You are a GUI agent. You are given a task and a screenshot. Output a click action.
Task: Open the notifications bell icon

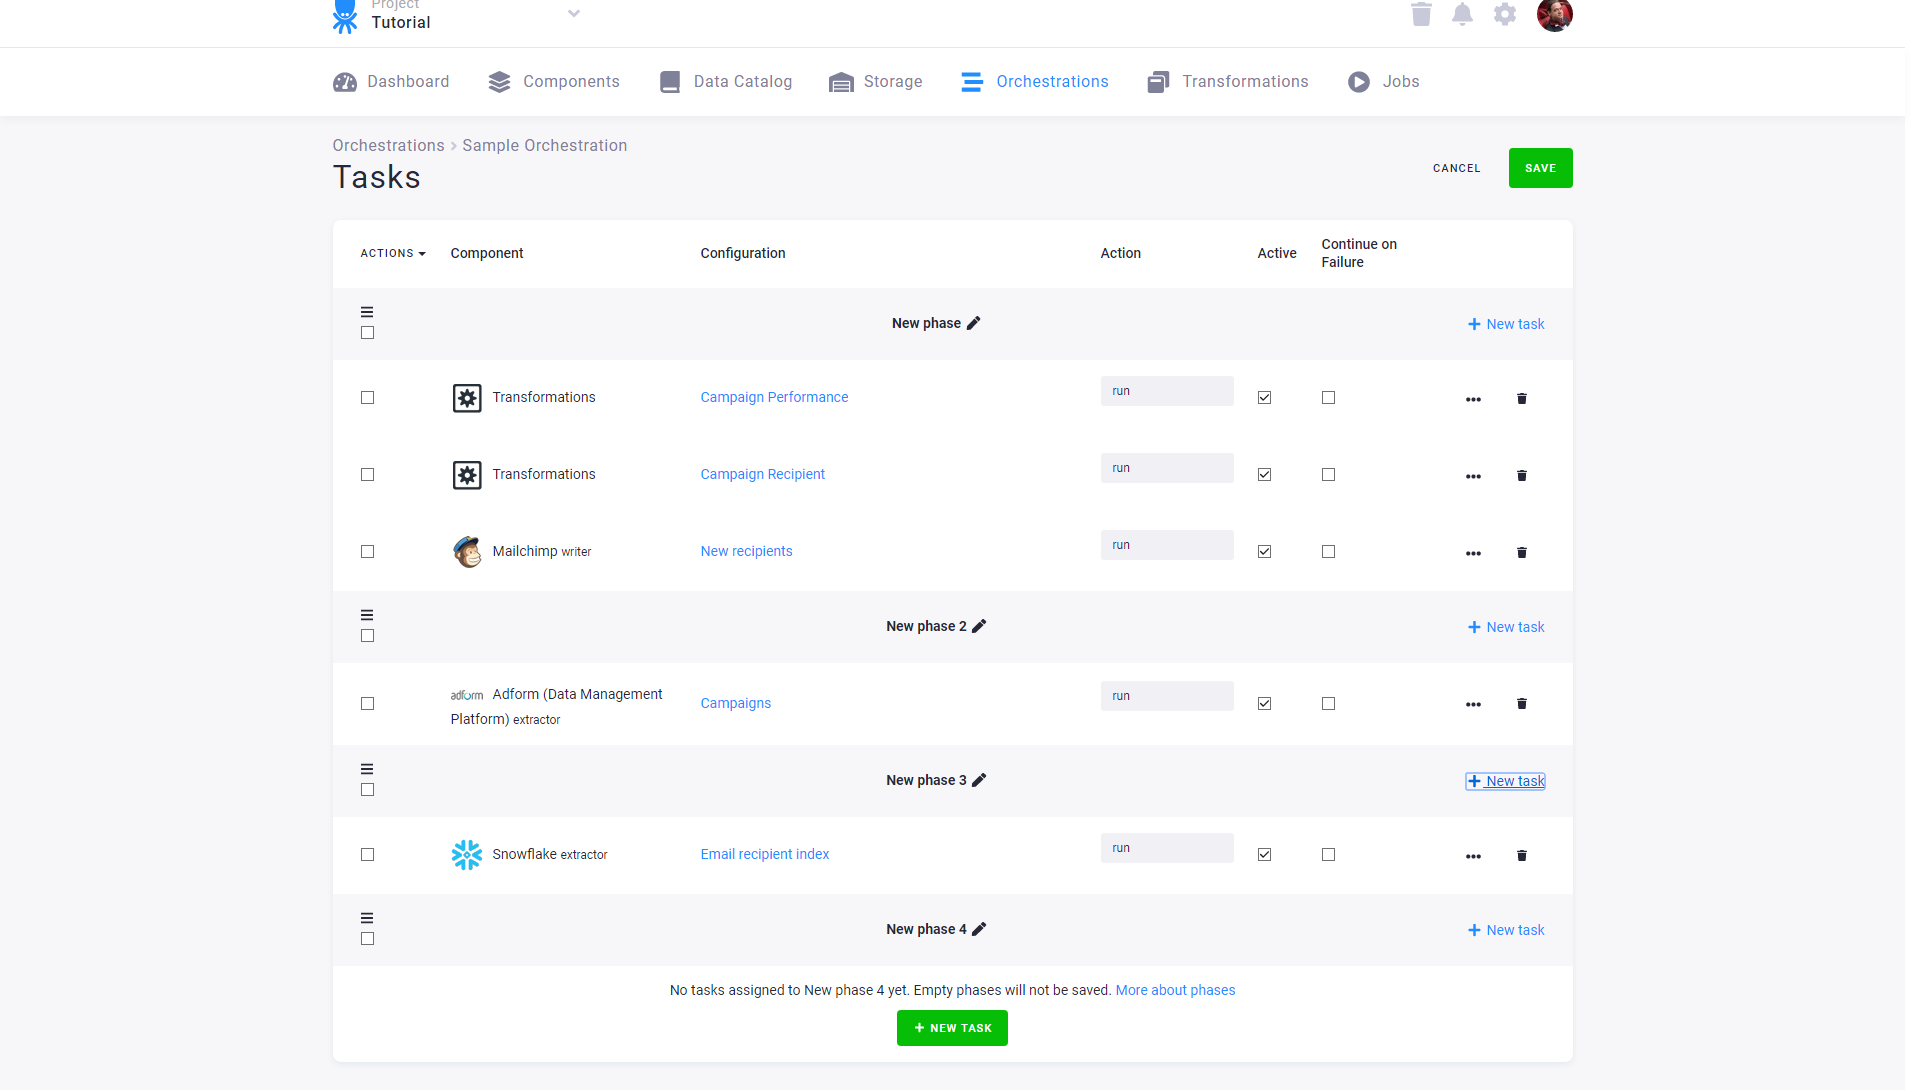1462,14
